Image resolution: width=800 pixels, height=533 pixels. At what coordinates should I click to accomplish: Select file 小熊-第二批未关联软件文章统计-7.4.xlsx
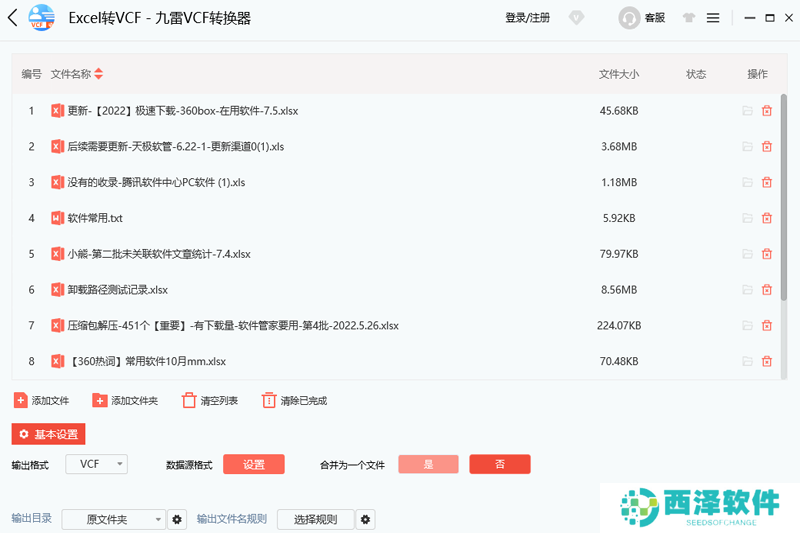[159, 254]
